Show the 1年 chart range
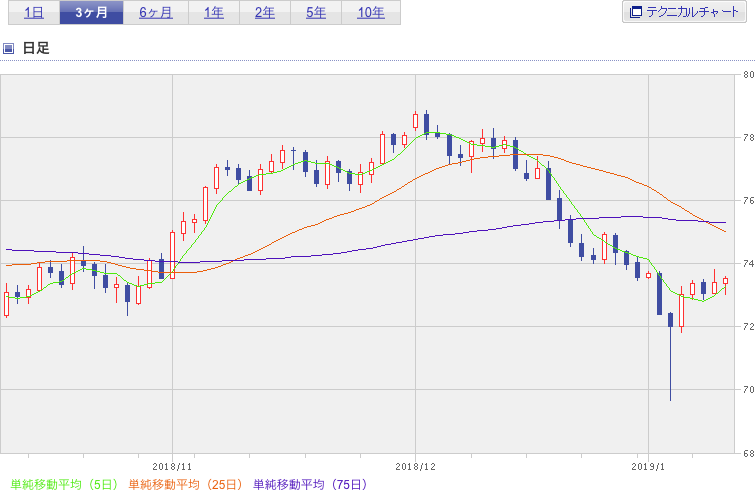The image size is (755, 493). [x=214, y=13]
